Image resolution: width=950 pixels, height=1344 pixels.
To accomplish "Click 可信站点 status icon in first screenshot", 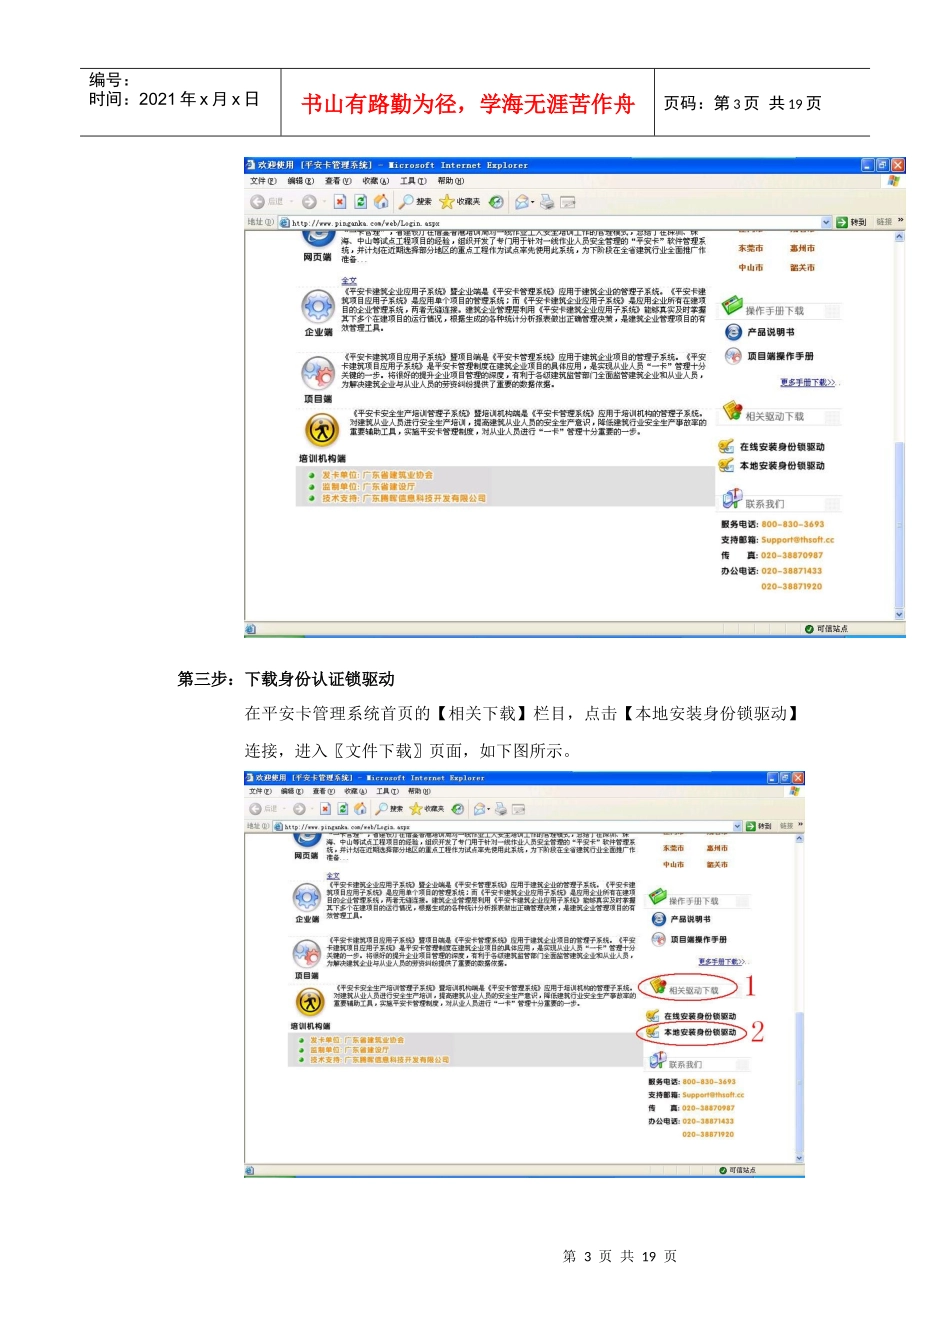I will (809, 629).
